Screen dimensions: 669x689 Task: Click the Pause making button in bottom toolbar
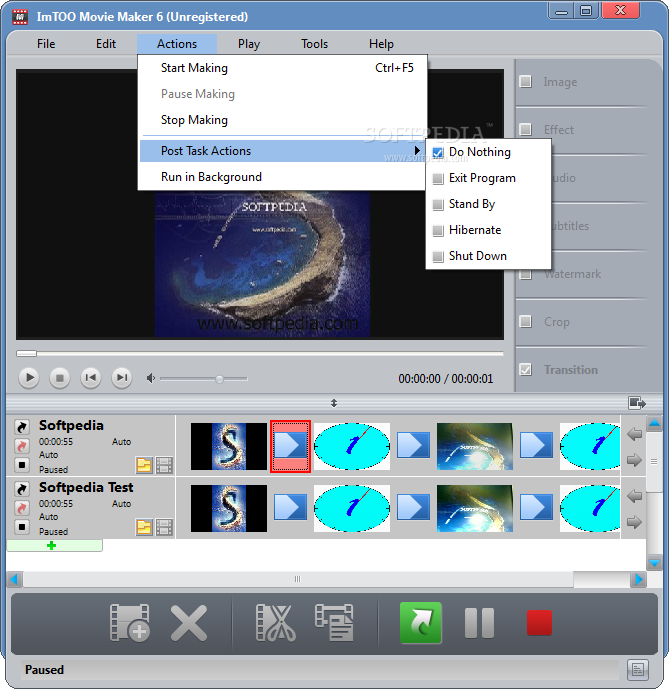pos(479,623)
